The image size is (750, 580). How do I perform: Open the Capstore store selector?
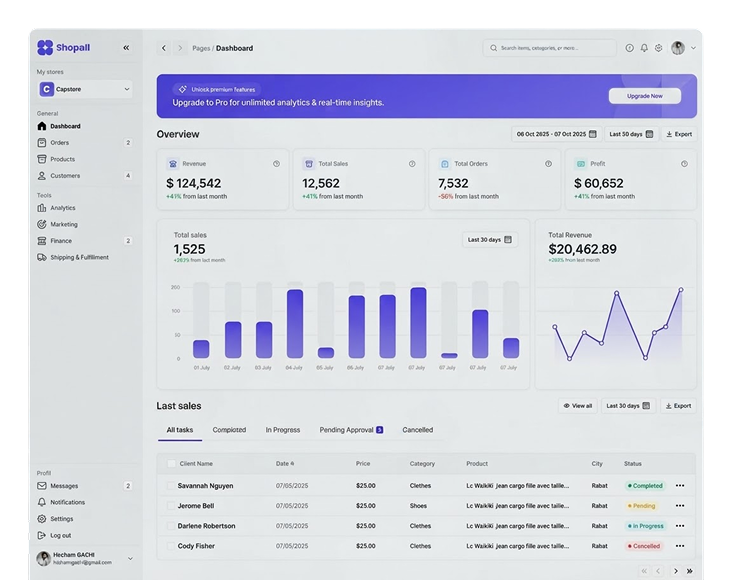click(x=85, y=89)
